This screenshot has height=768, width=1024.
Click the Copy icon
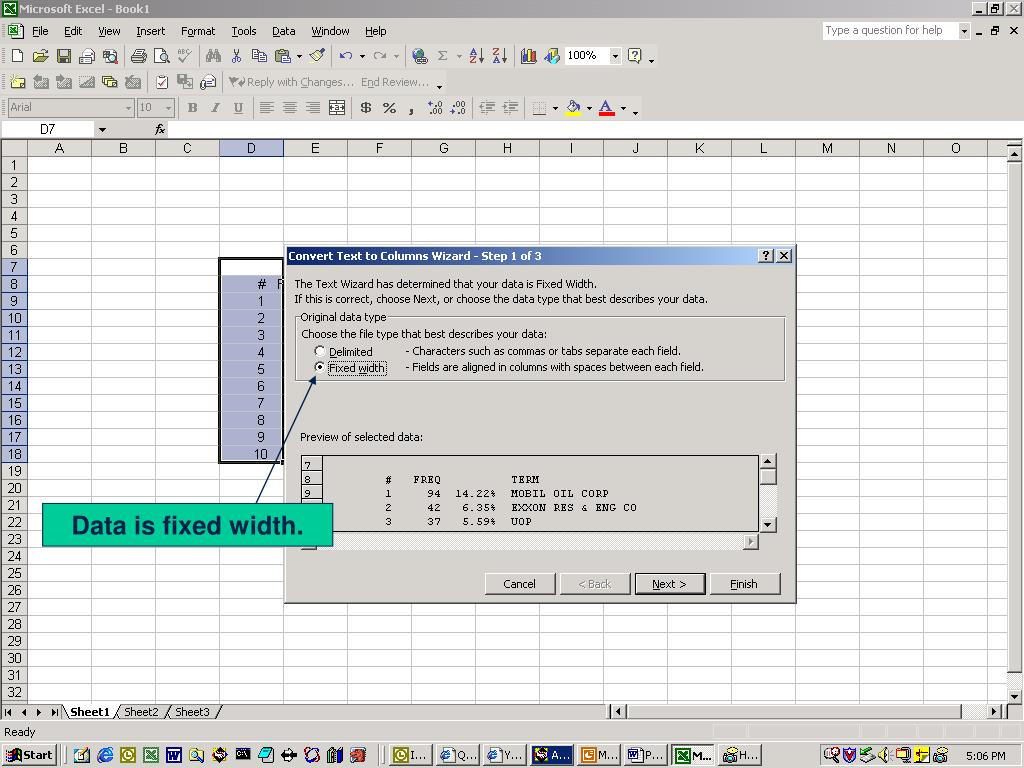[x=259, y=56]
